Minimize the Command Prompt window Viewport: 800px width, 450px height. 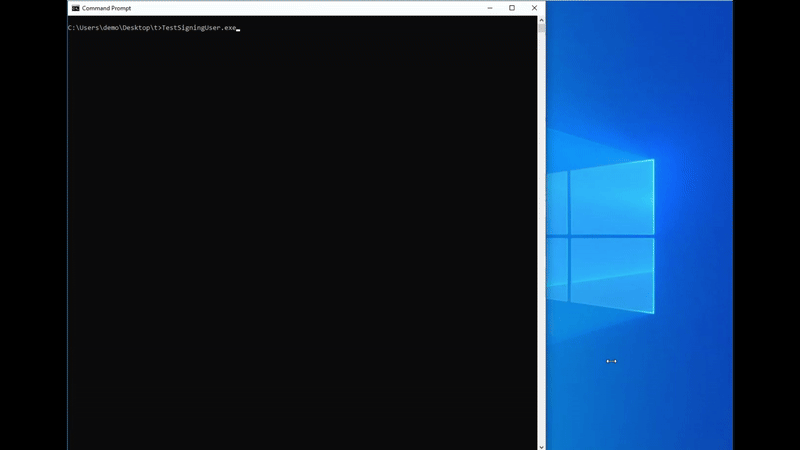(x=489, y=8)
